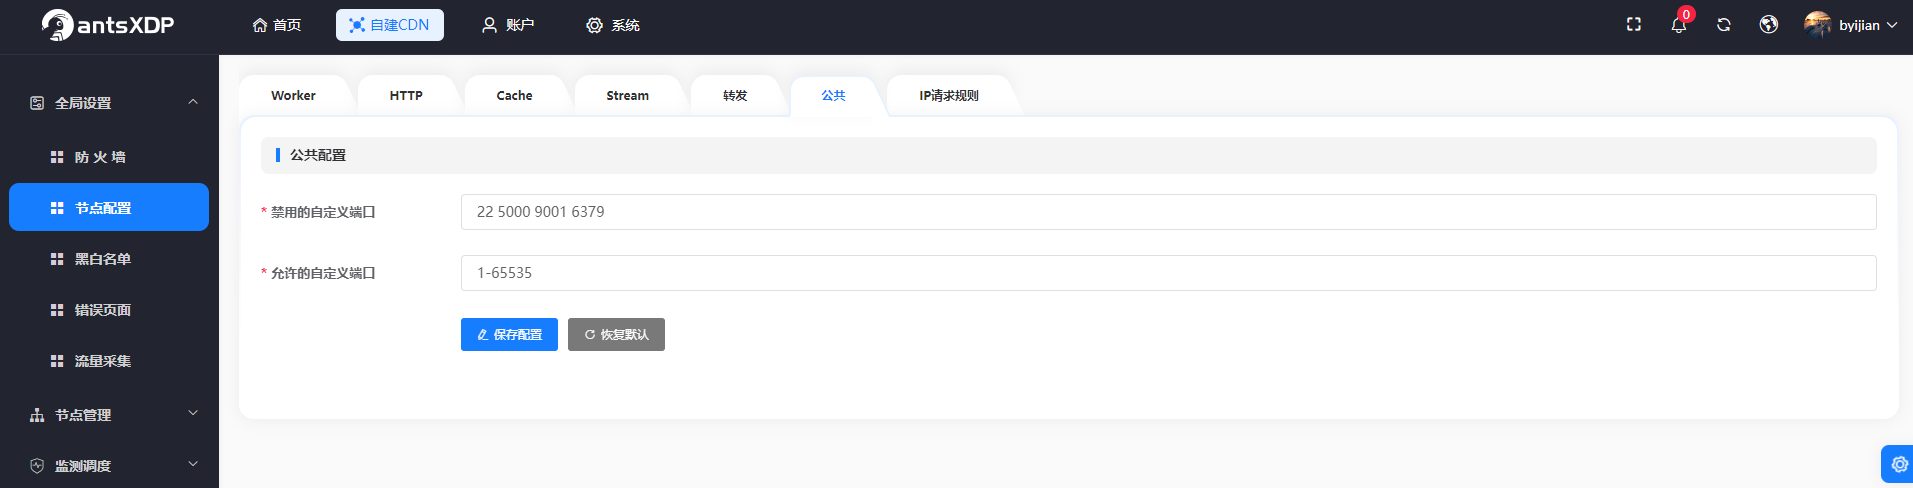Select 节点配置 in sidebar

(109, 207)
